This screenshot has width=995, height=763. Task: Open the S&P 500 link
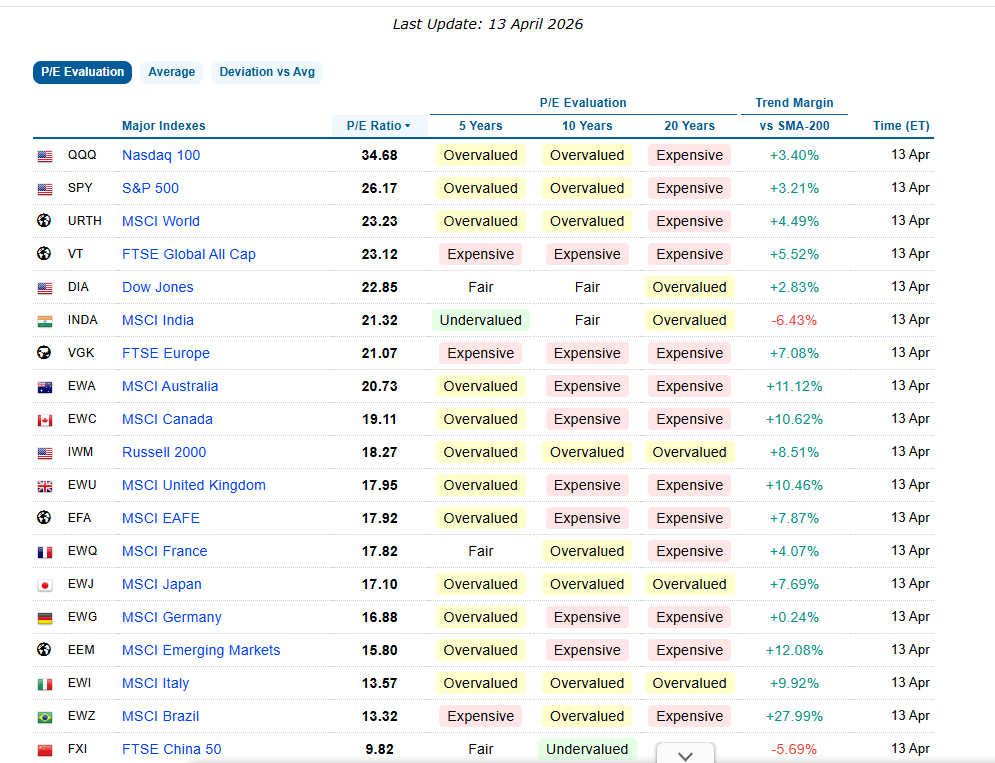(x=150, y=188)
